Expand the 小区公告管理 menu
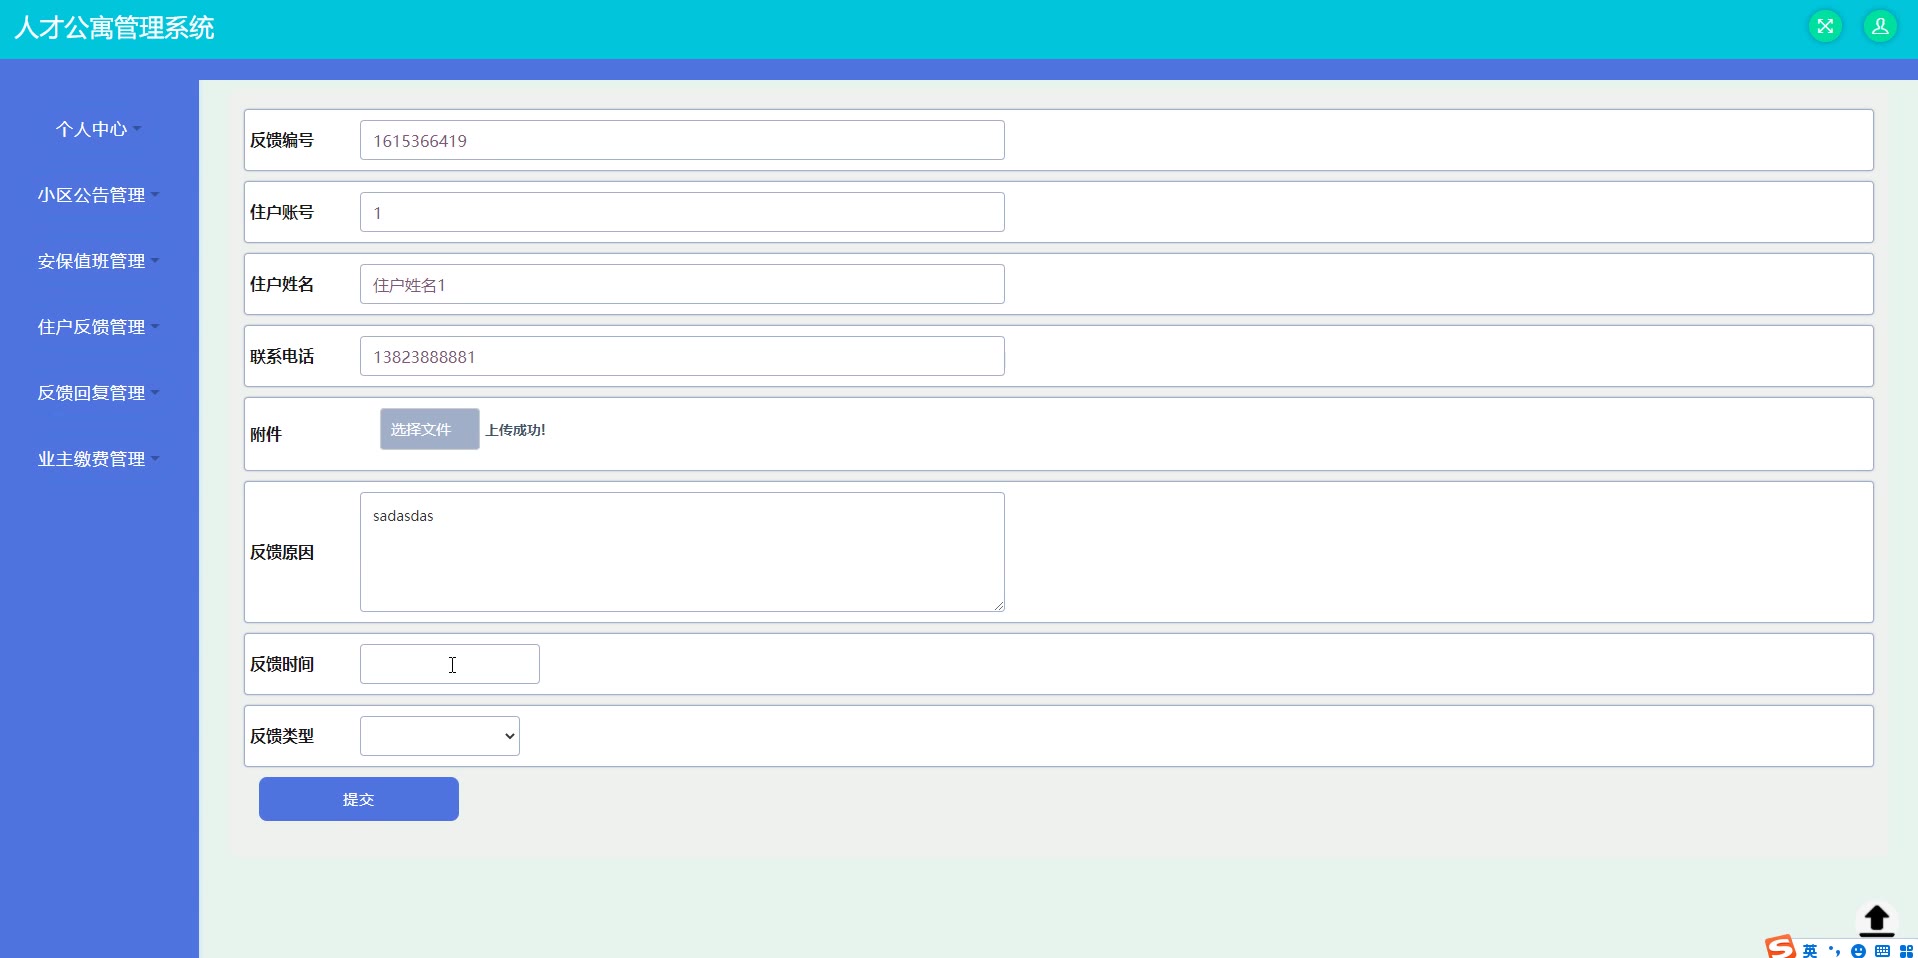This screenshot has height=958, width=1918. coord(98,195)
